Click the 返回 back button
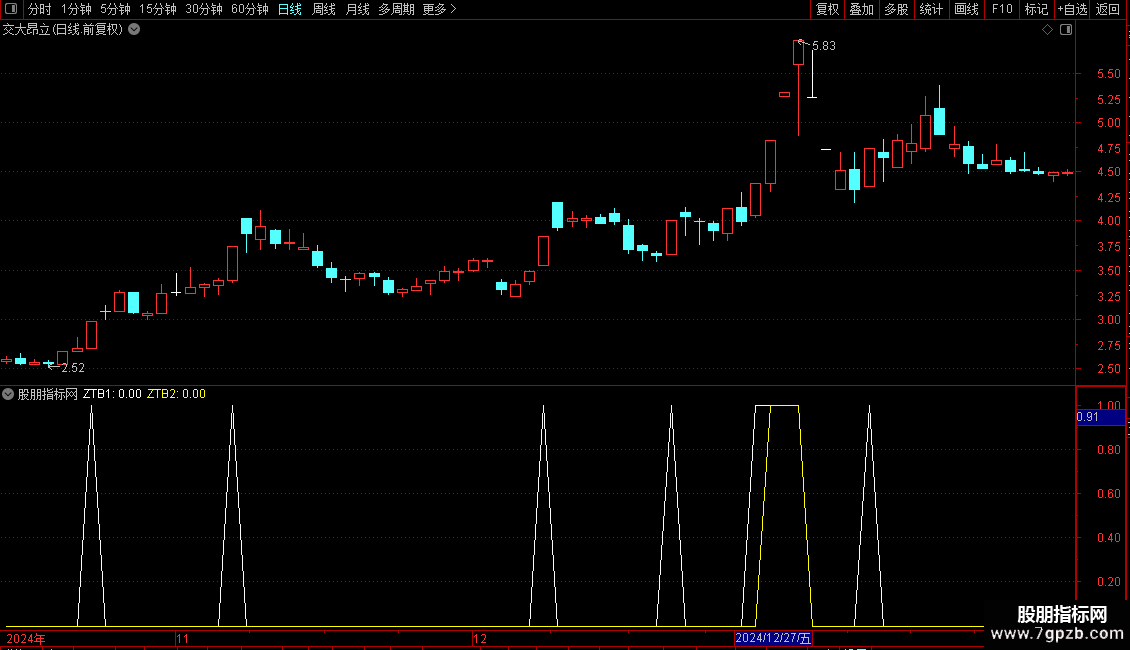Image resolution: width=1130 pixels, height=650 pixels. click(1108, 9)
